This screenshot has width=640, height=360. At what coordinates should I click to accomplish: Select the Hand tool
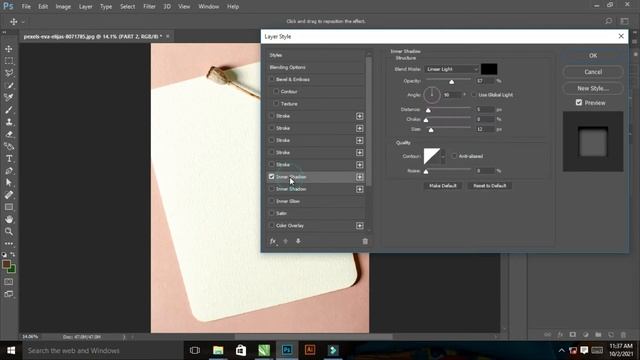tap(9, 219)
